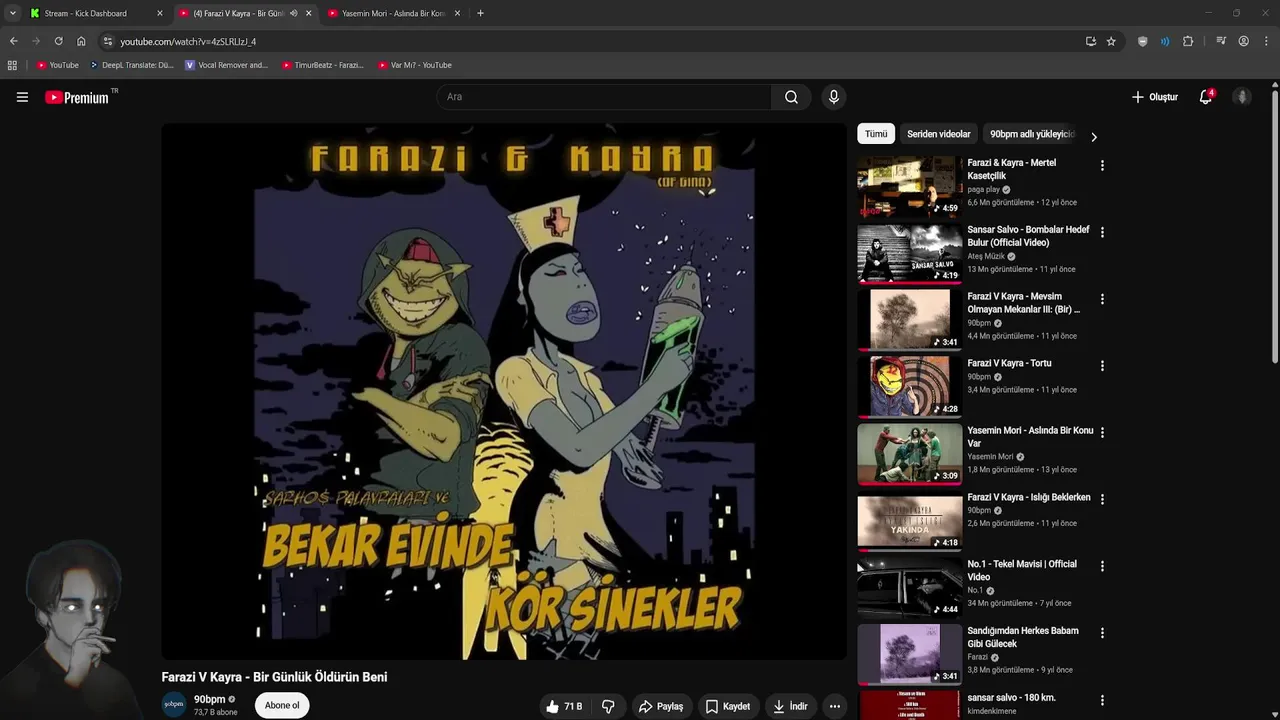
Task: Close the Stream - Kick Dashboard tab
Action: (x=160, y=13)
